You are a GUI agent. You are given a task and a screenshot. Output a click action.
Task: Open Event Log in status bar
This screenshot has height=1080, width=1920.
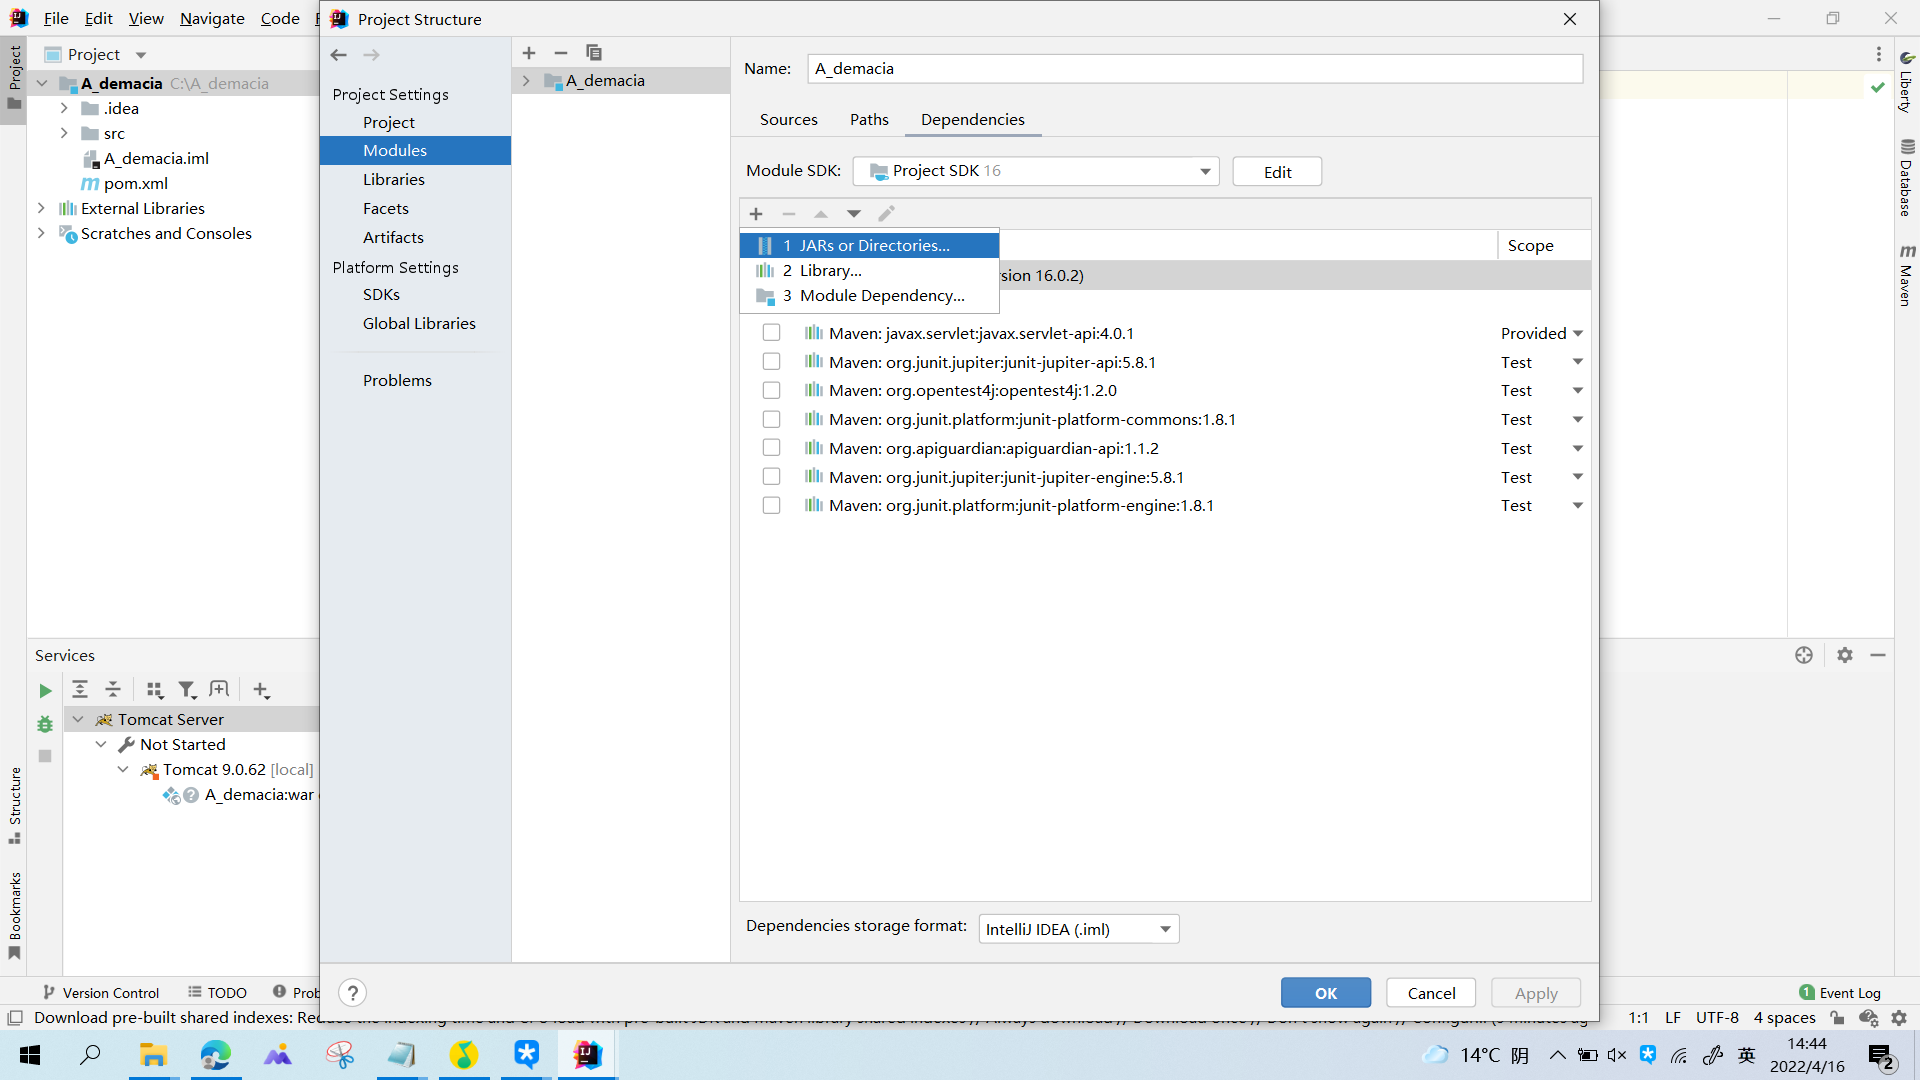click(x=1840, y=993)
